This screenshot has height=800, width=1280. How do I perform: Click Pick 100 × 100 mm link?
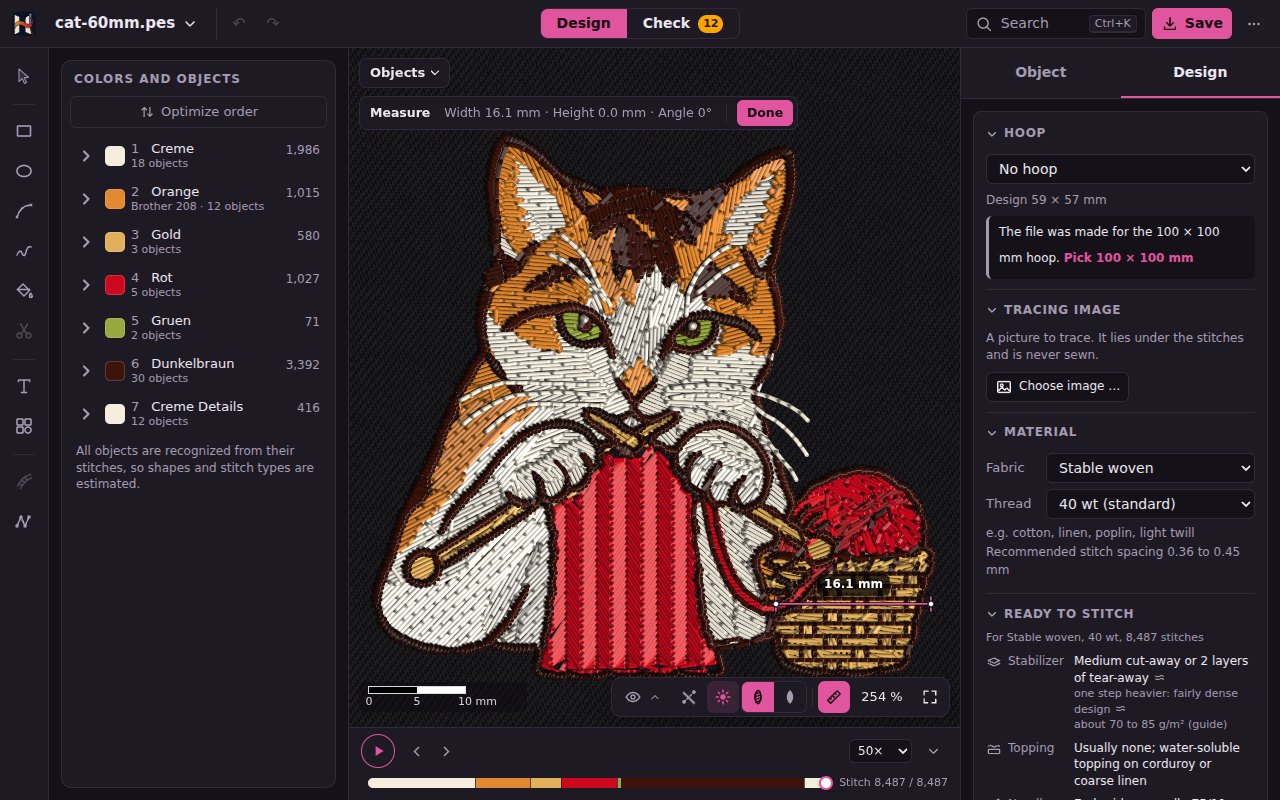(1128, 257)
